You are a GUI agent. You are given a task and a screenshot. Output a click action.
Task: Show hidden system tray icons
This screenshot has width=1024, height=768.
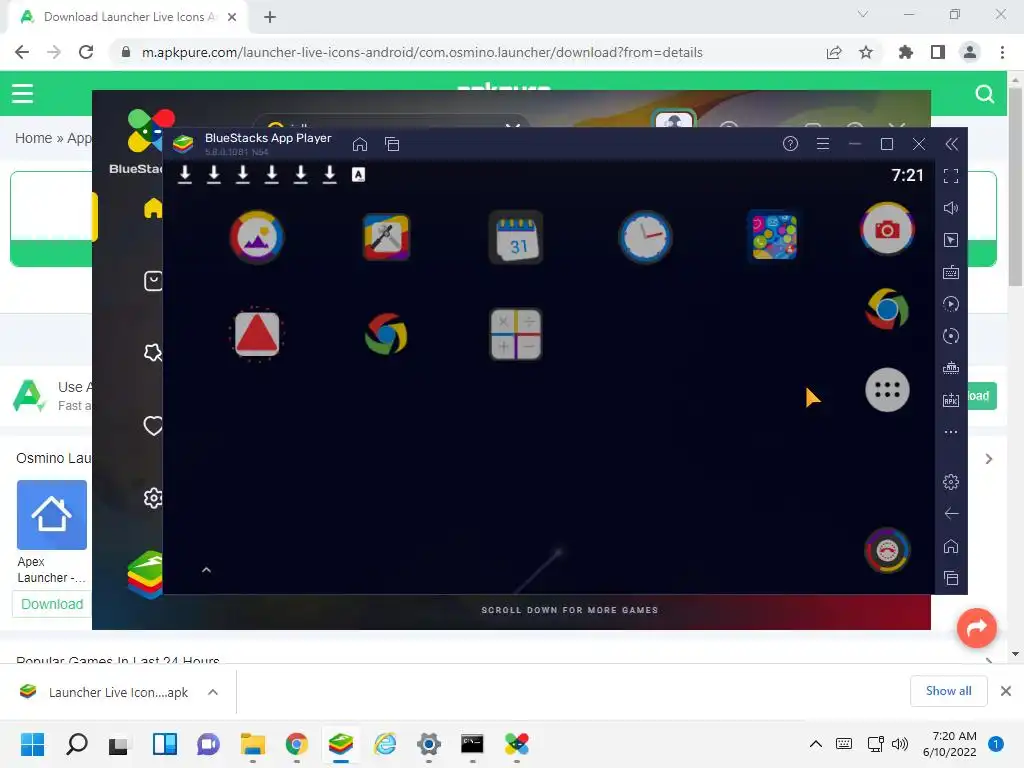click(x=816, y=744)
